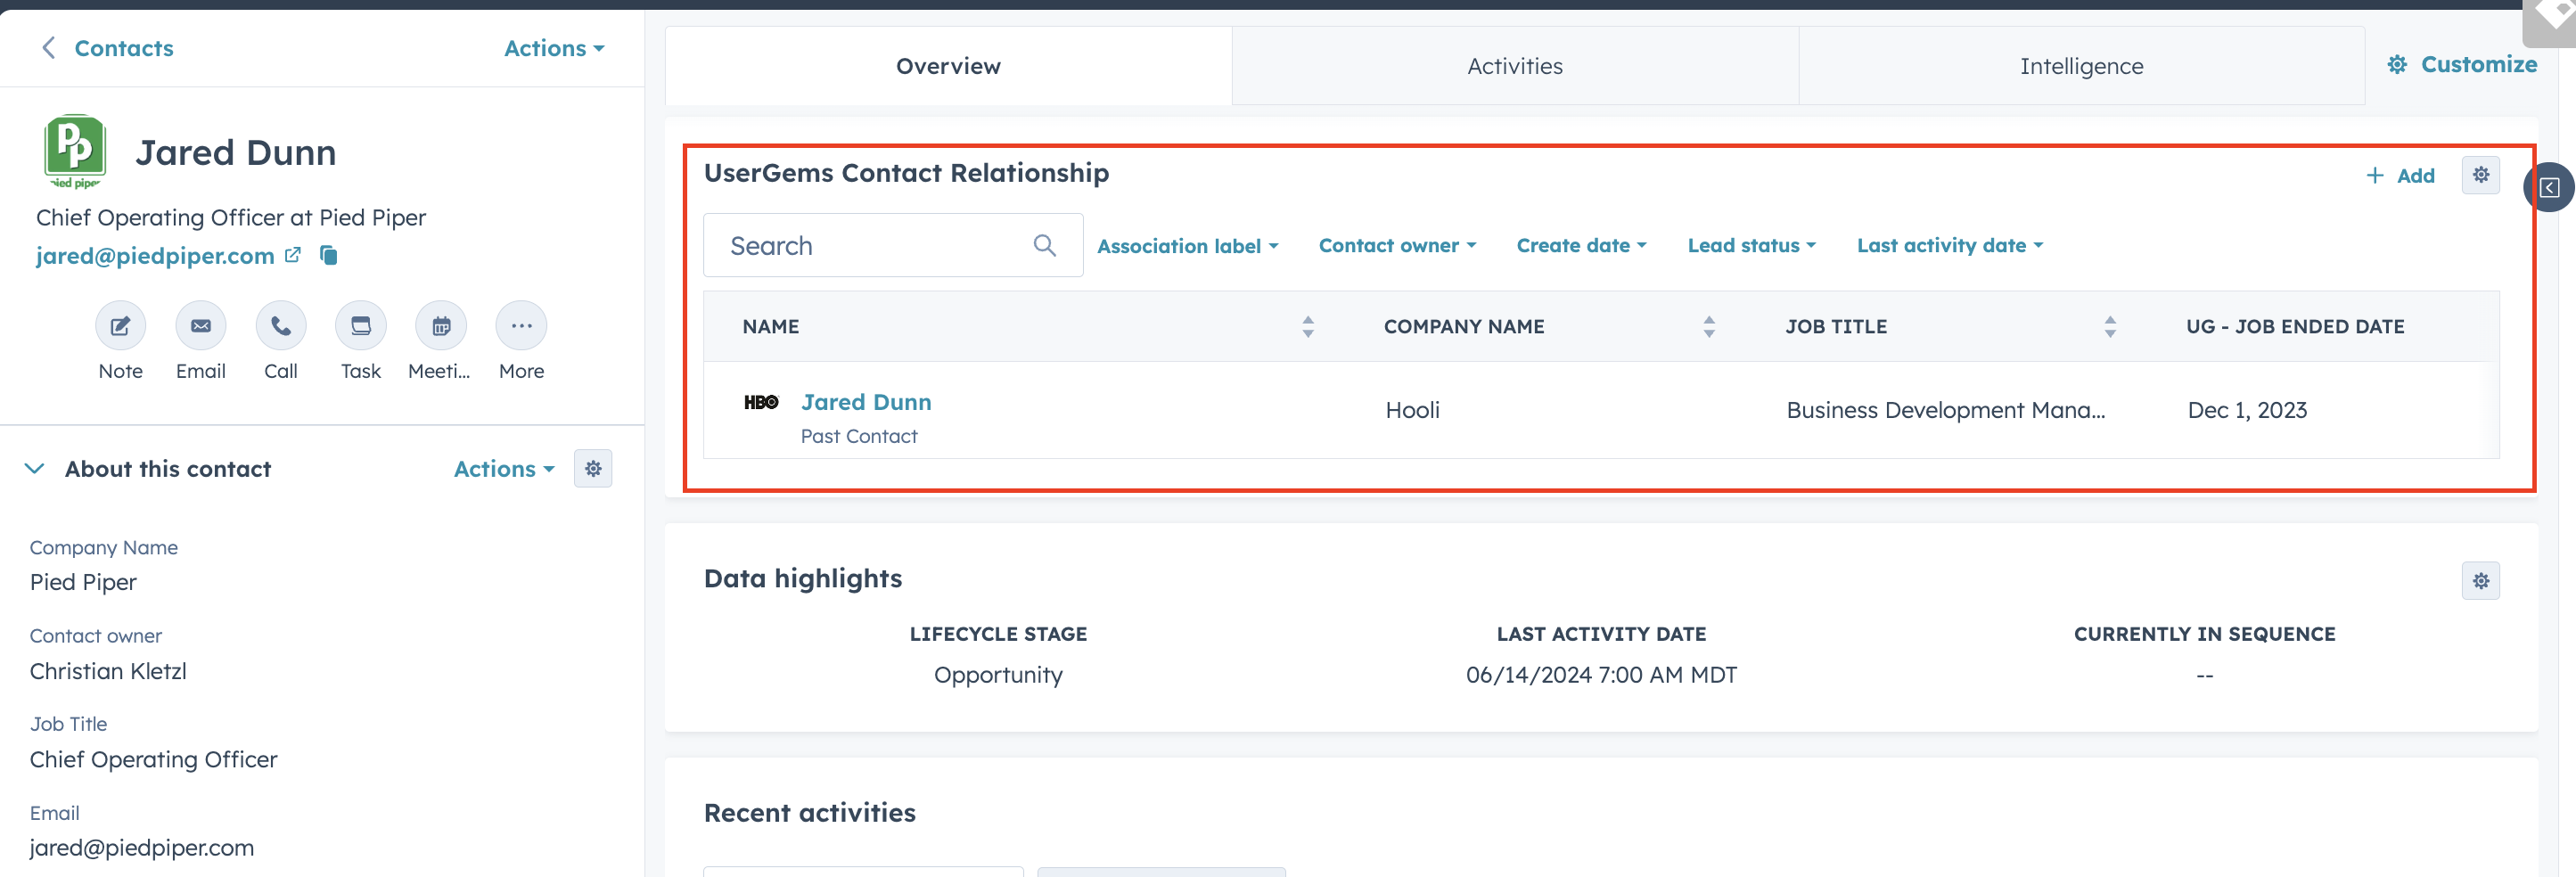Viewport: 2576px width, 877px height.
Task: Switch to the Overview tab
Action: 948,66
